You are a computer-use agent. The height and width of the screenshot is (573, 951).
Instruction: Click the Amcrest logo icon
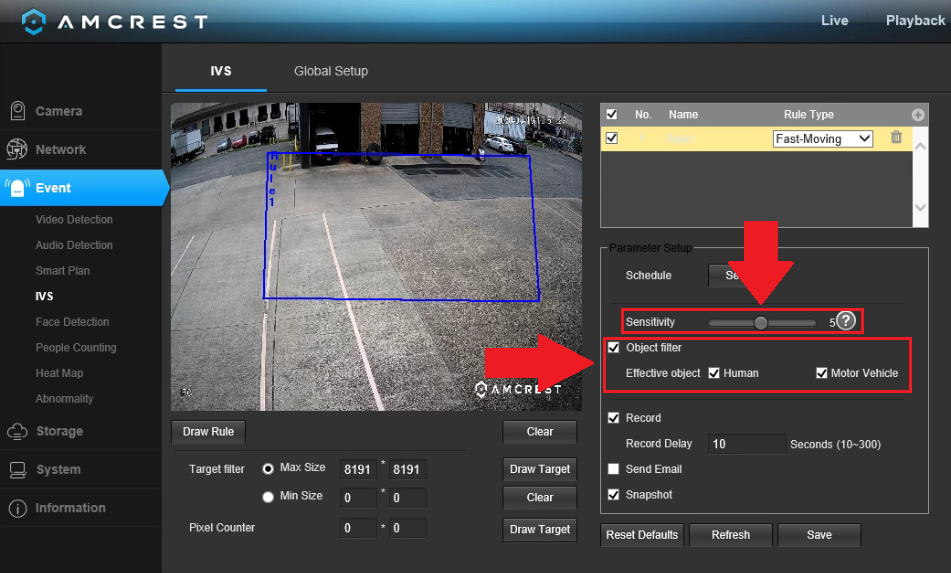coord(33,22)
